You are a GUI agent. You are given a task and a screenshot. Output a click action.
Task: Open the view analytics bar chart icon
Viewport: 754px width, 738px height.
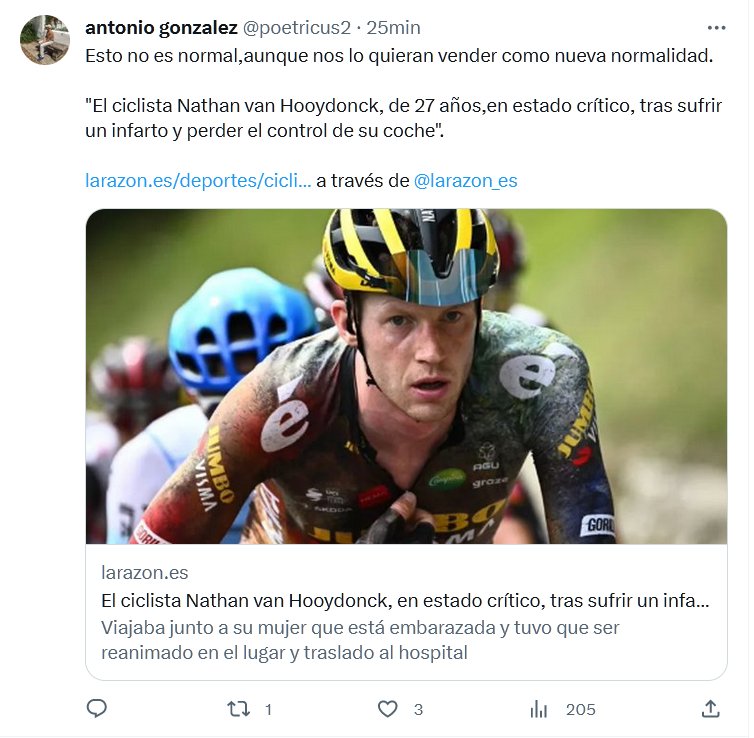(539, 709)
